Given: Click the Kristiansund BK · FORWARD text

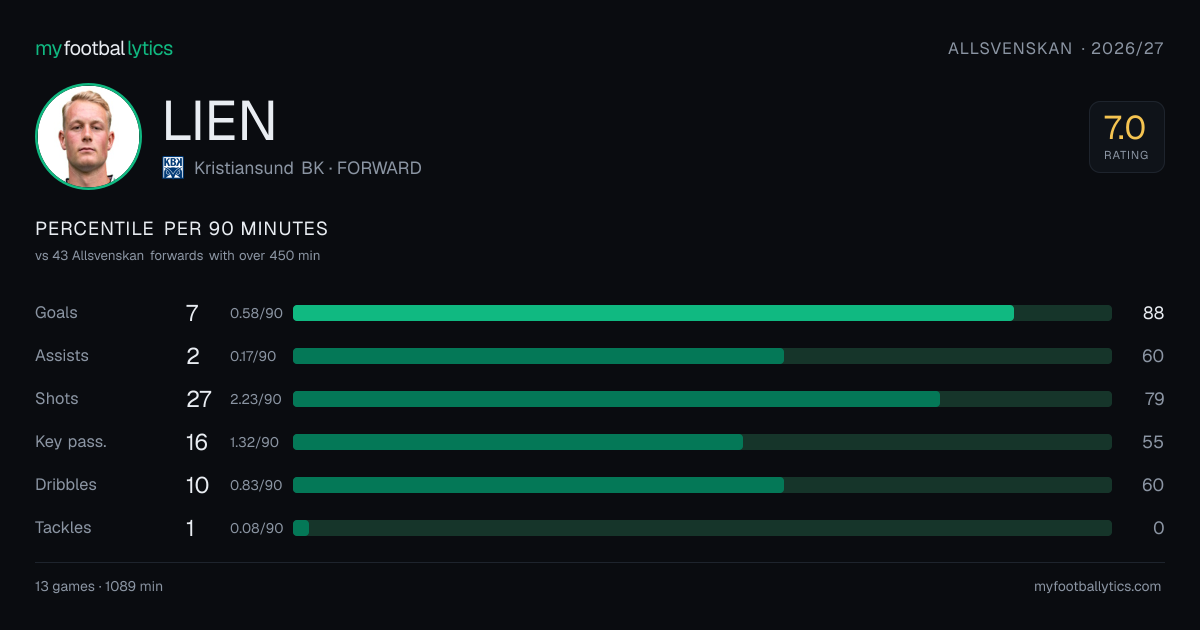Looking at the screenshot, I should [x=308, y=168].
